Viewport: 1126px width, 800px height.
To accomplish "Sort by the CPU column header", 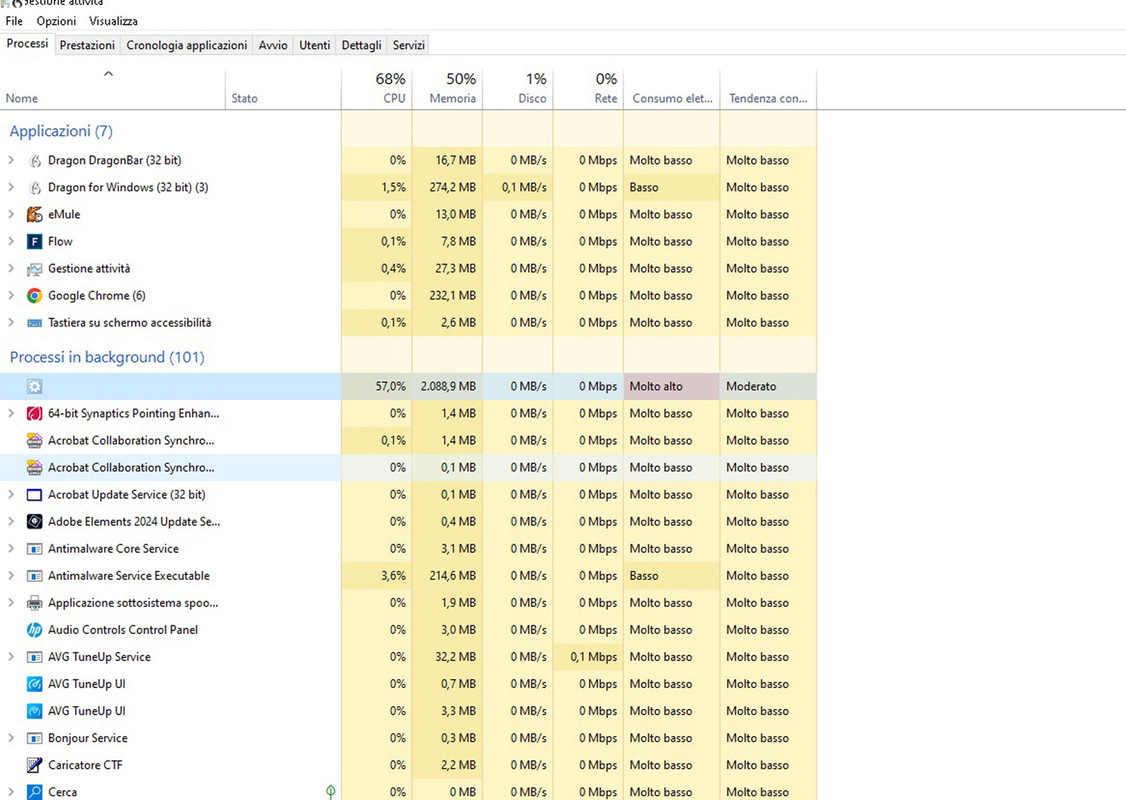I will (x=376, y=89).
